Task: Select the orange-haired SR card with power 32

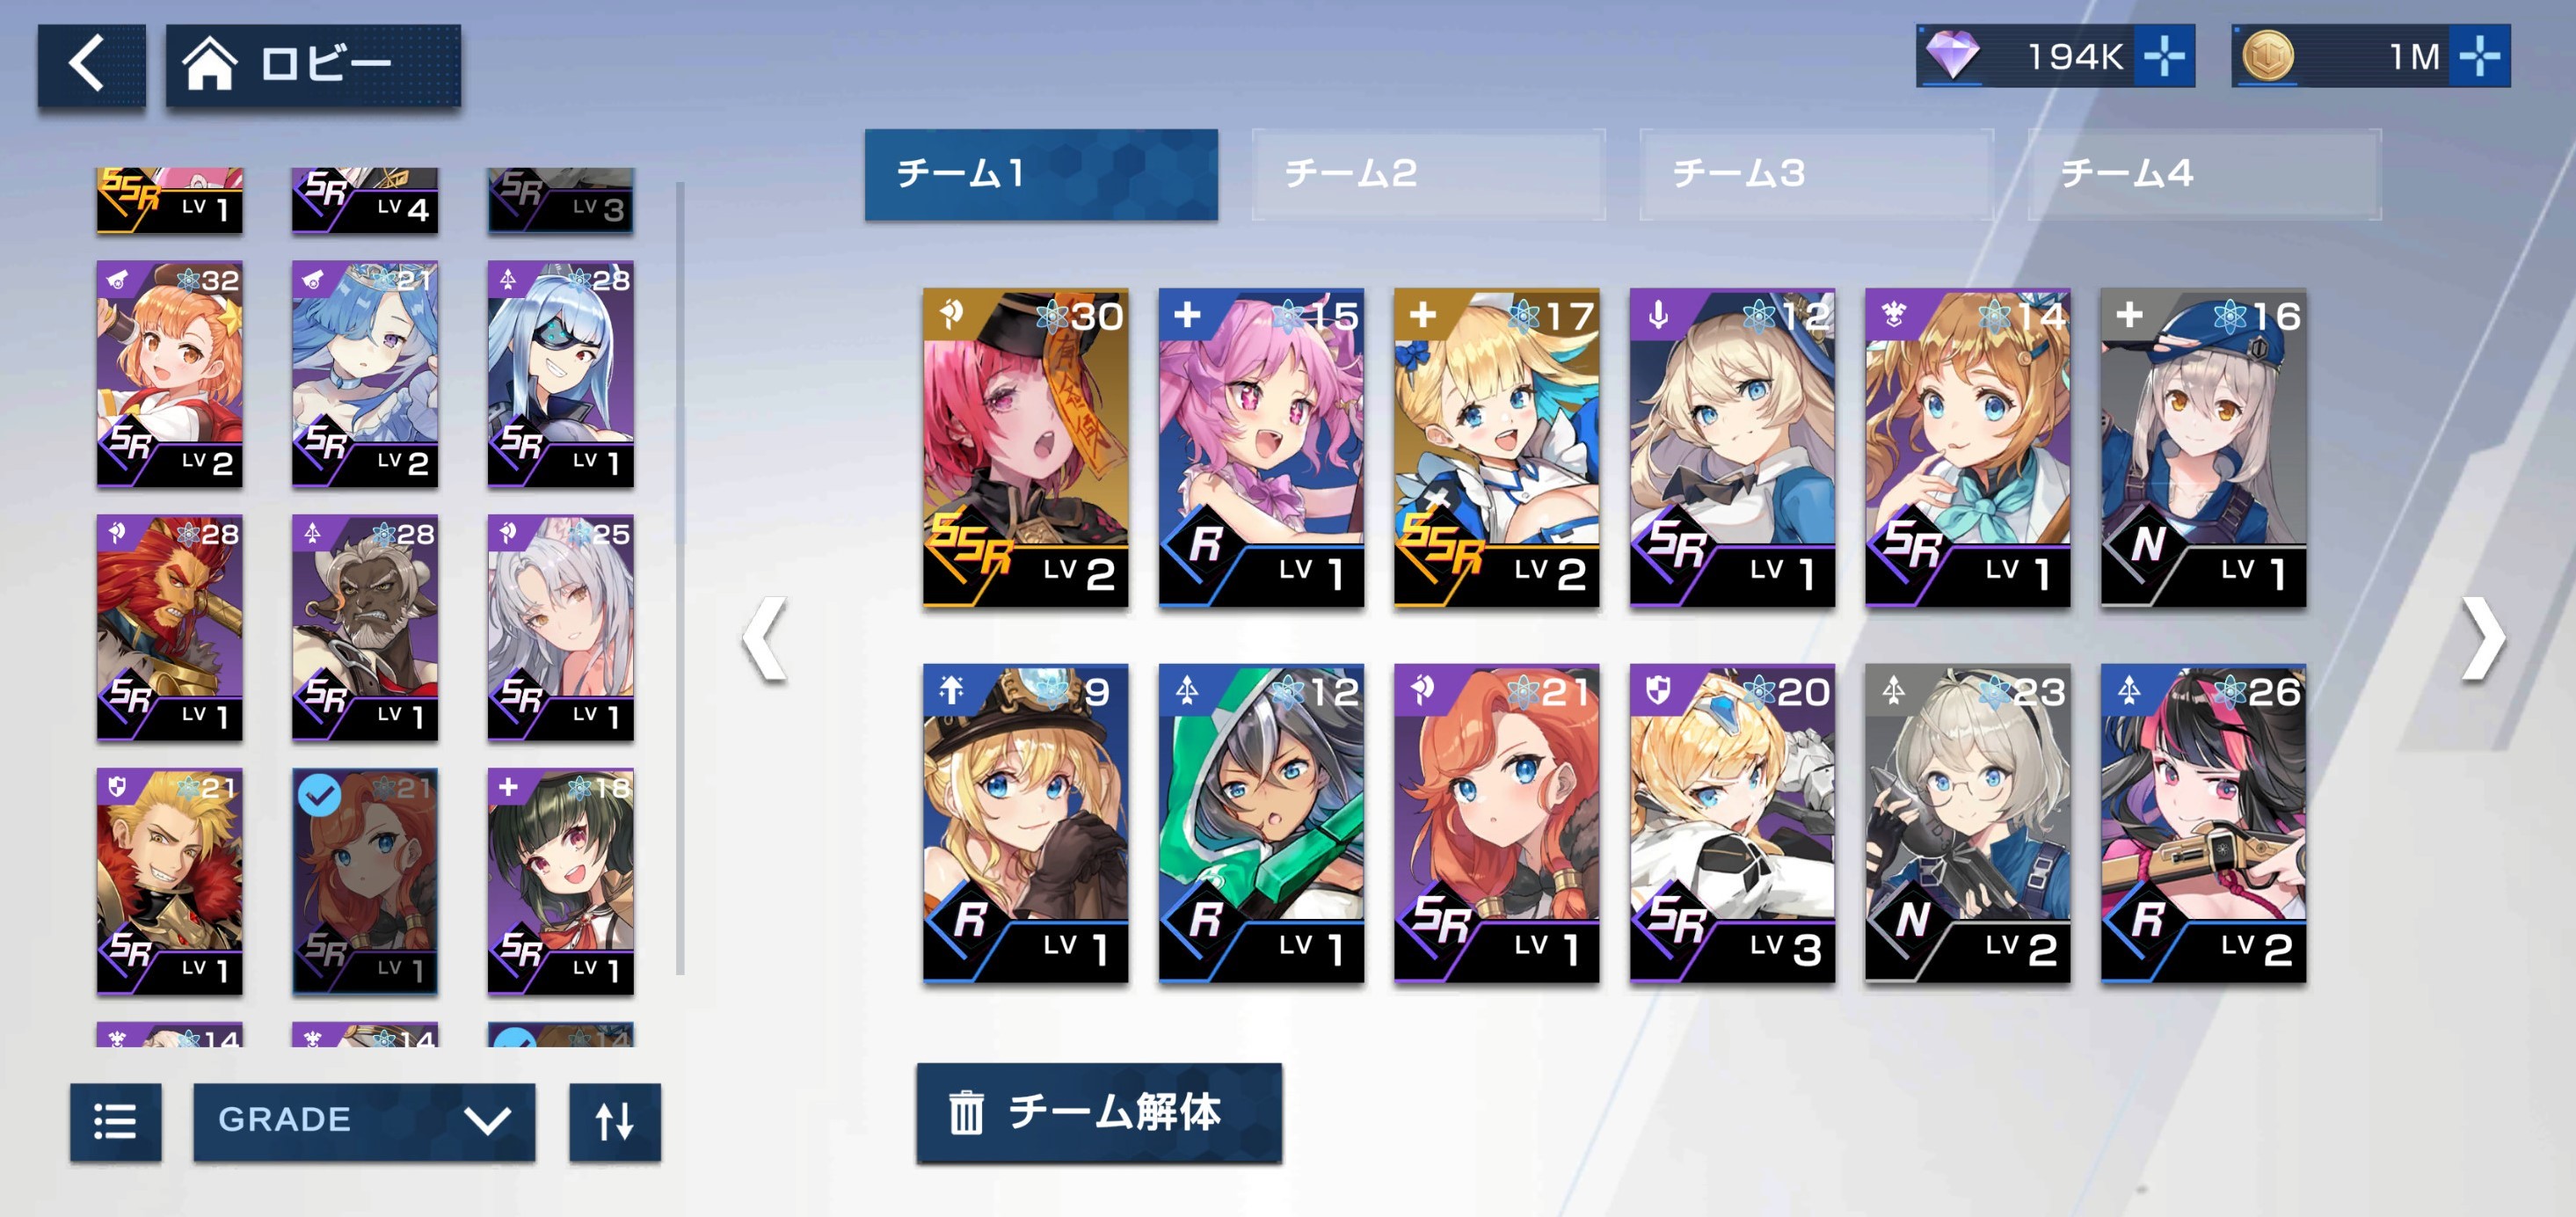Action: click(x=169, y=374)
